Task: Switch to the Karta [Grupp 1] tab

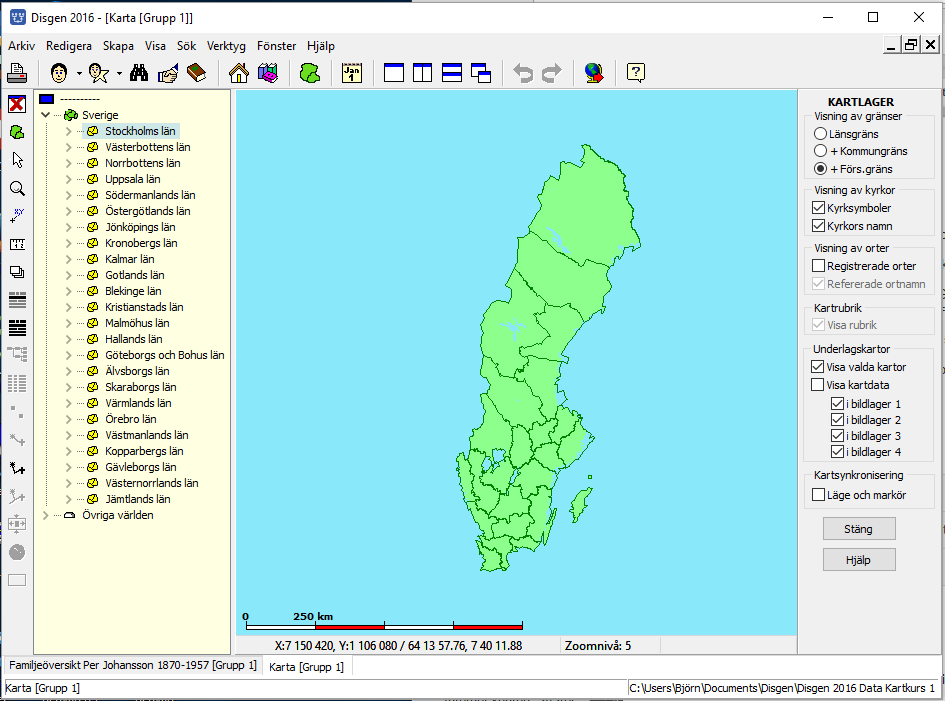Action: (x=306, y=667)
